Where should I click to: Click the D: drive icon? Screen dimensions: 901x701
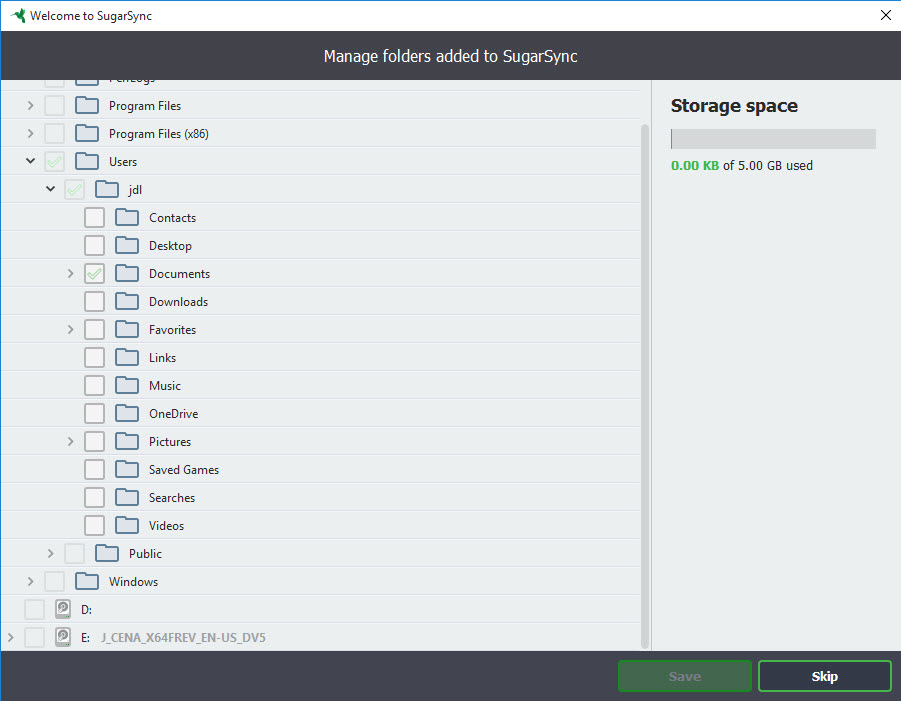tap(63, 609)
